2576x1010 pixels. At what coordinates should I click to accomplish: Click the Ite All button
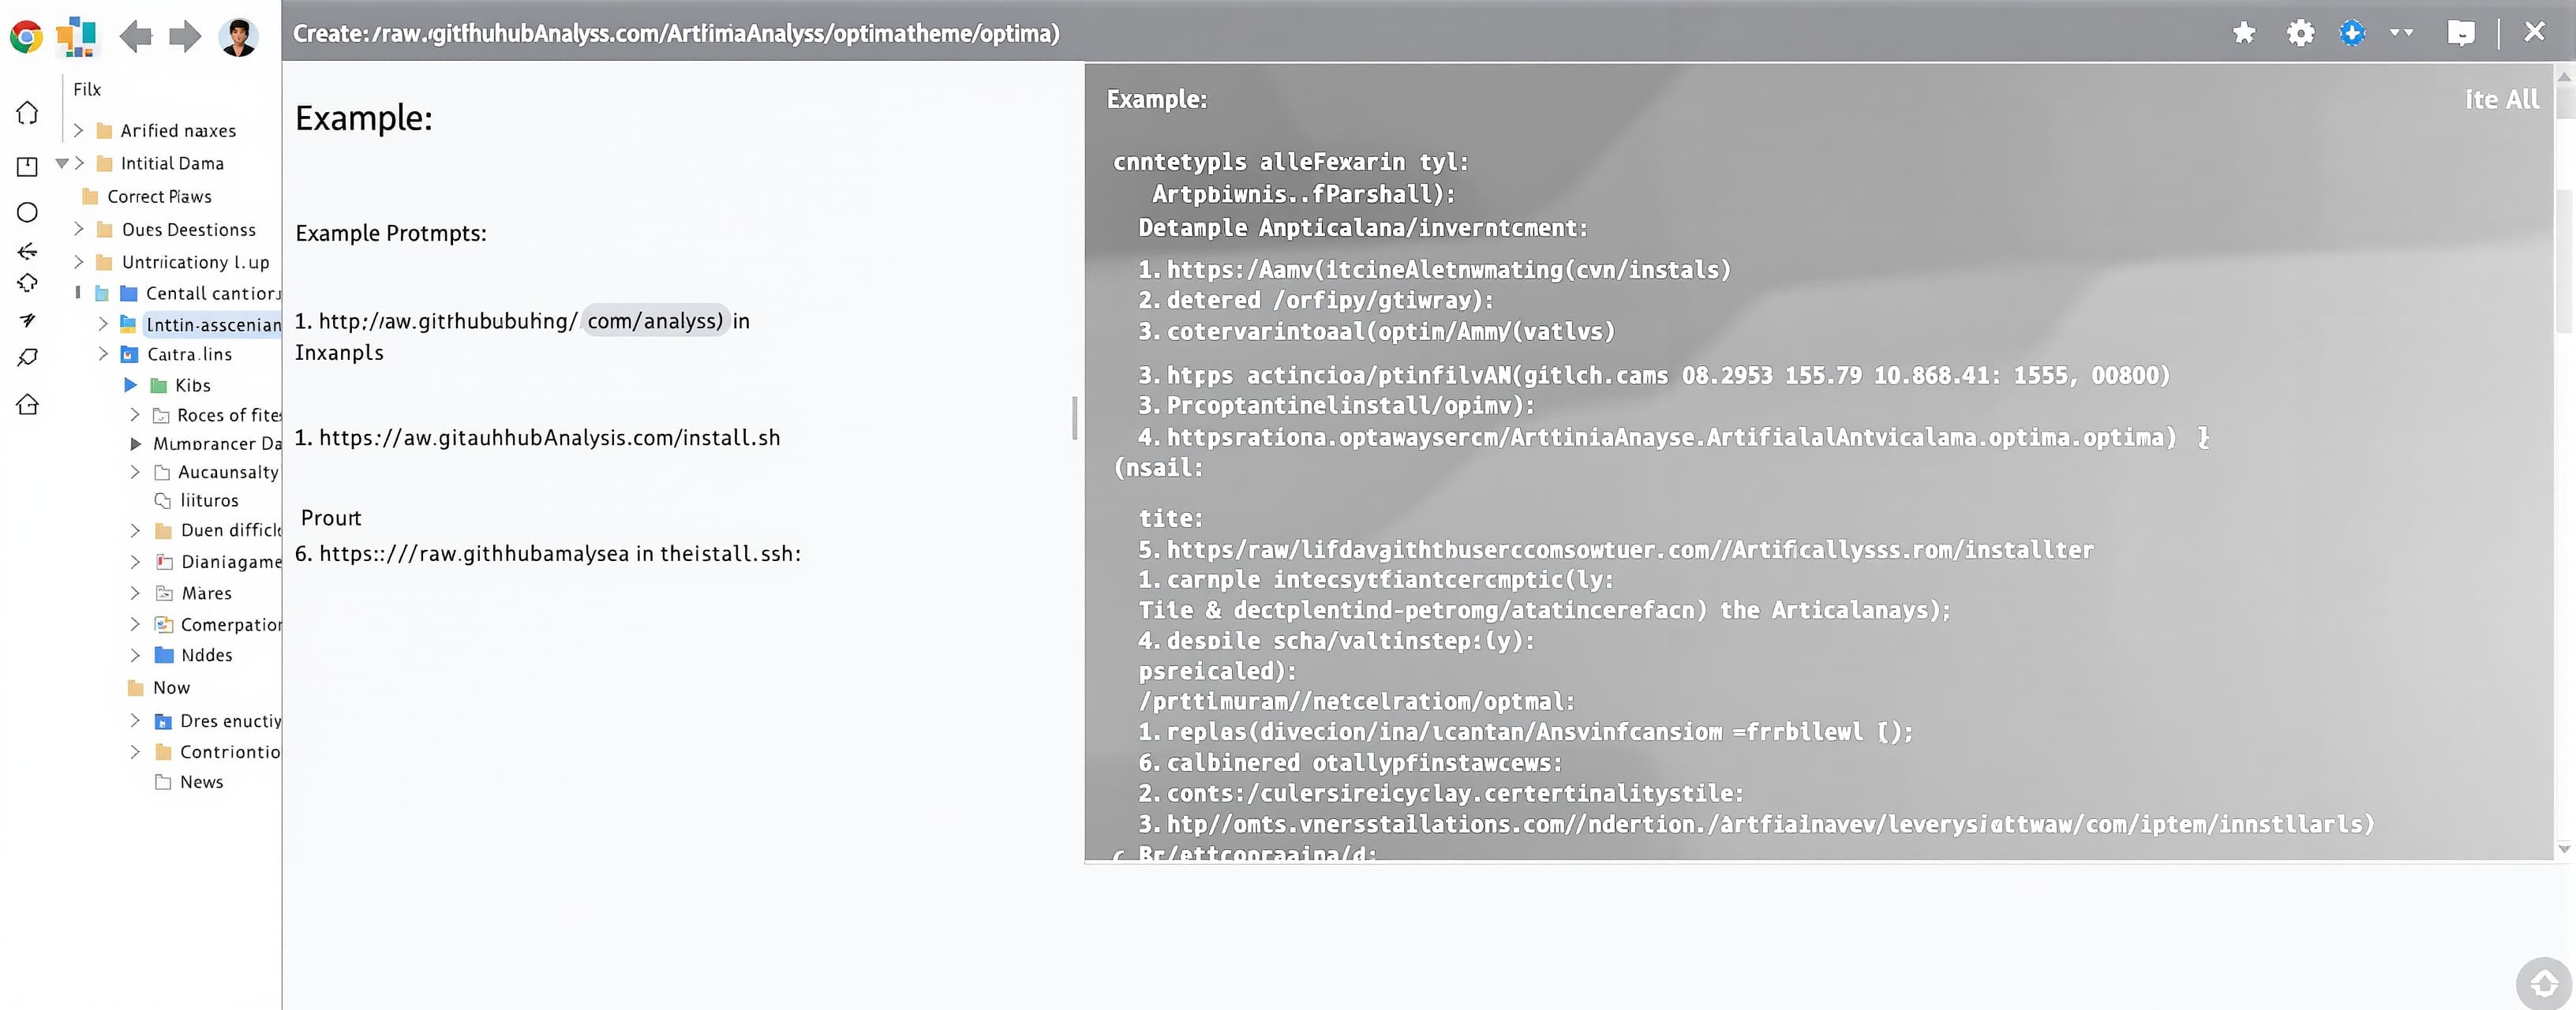(x=2501, y=99)
